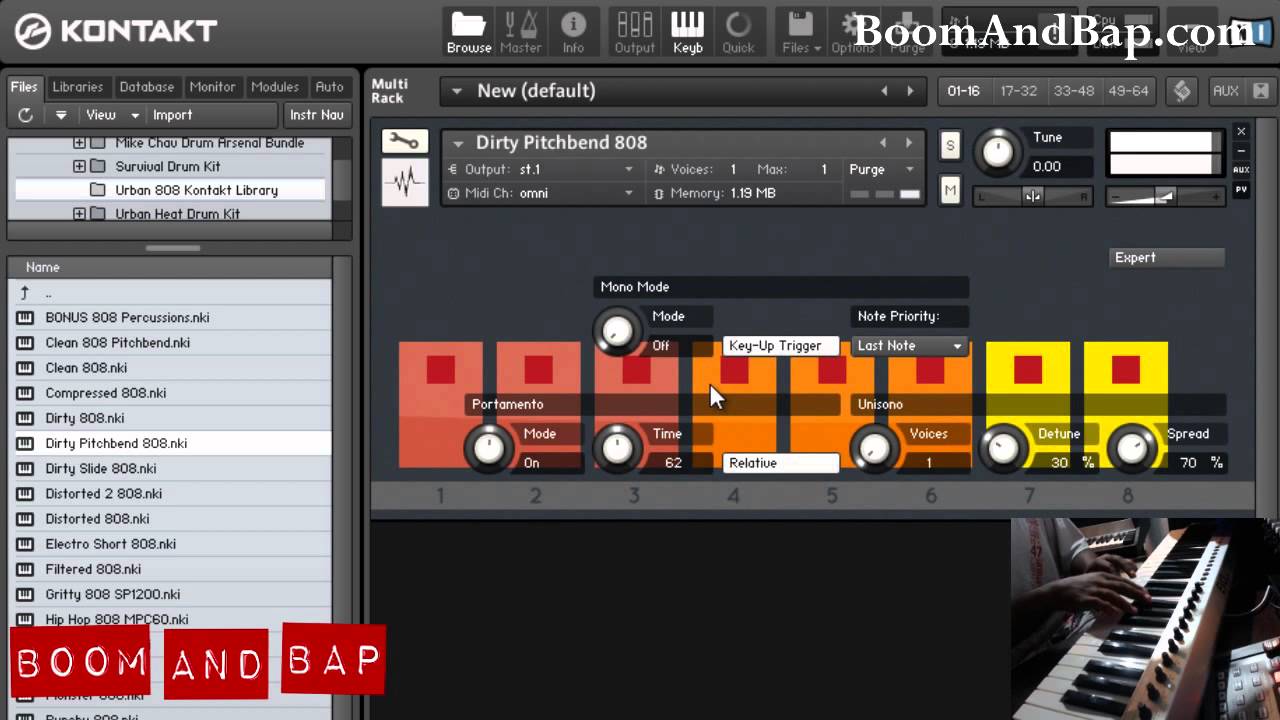This screenshot has width=1280, height=720.
Task: Open the Info pane icon
Action: (x=573, y=32)
